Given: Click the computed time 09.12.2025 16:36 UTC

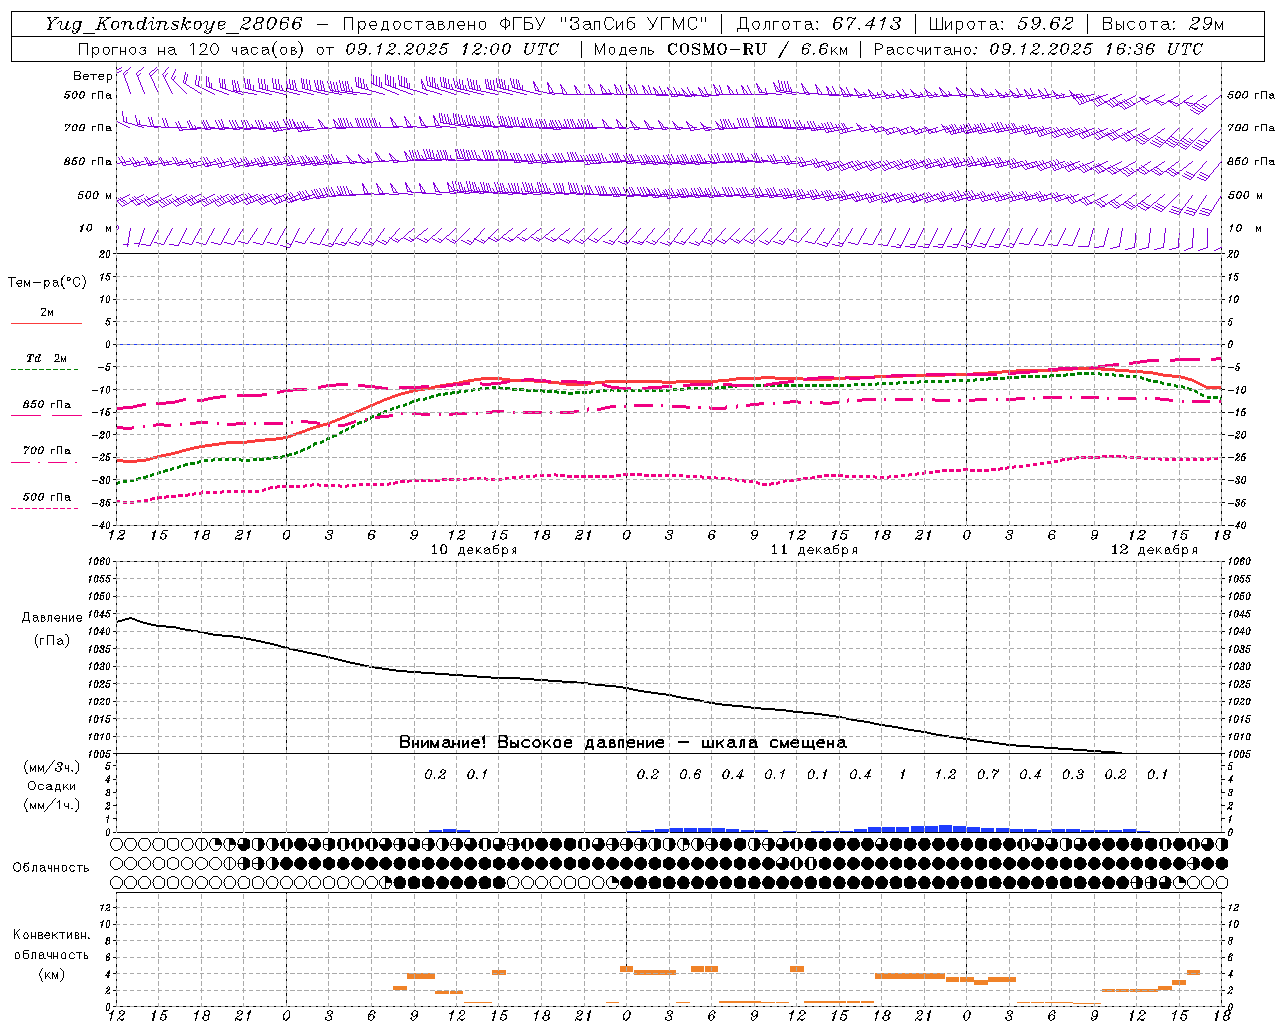Looking at the screenshot, I should tap(1096, 49).
